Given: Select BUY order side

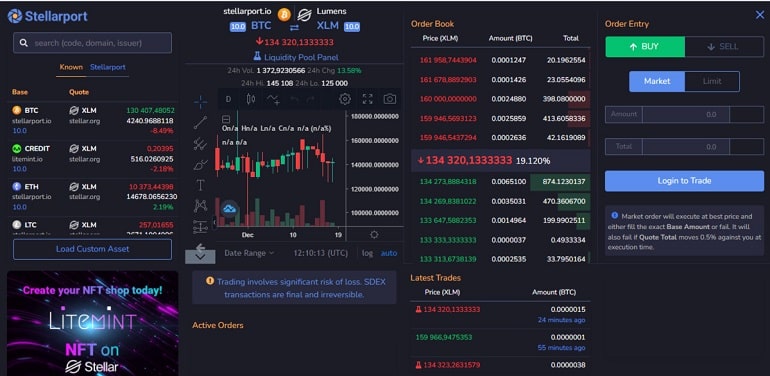Looking at the screenshot, I should pos(645,47).
